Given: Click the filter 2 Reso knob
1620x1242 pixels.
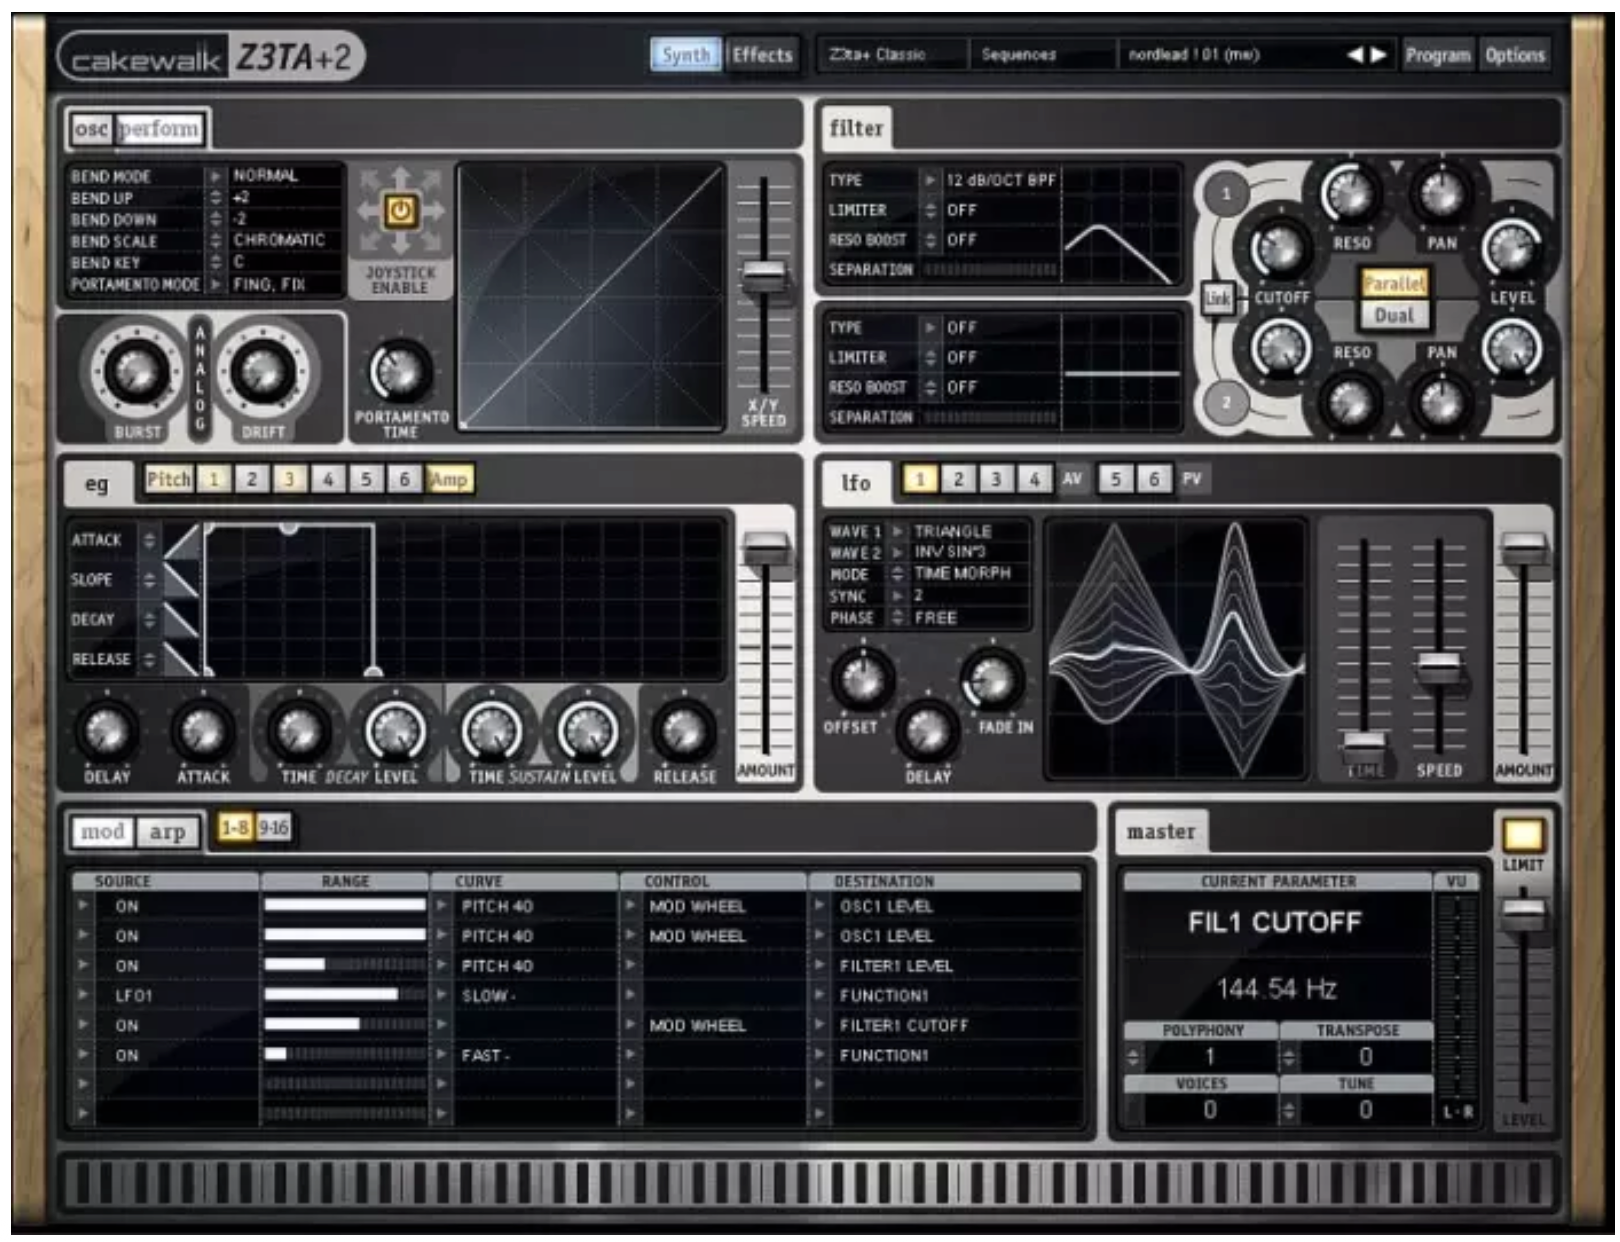Looking at the screenshot, I should (1350, 401).
